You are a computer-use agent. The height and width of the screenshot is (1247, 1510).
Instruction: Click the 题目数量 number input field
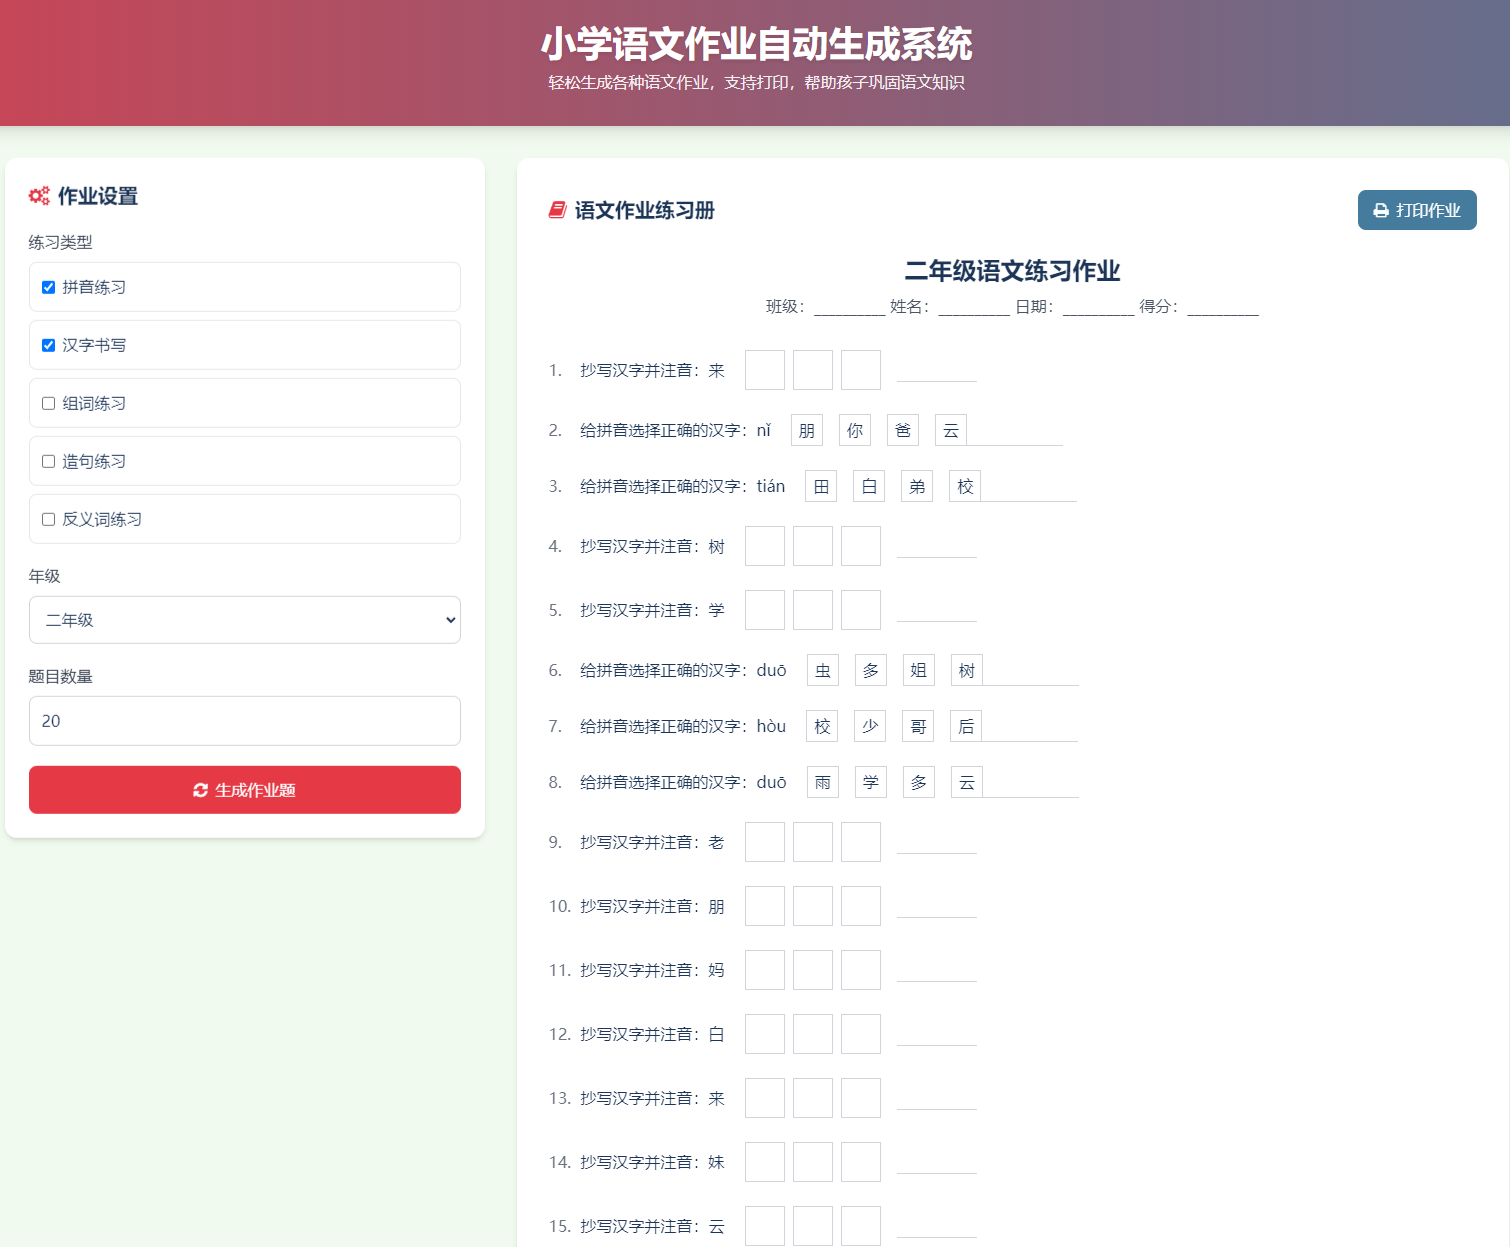(x=244, y=720)
